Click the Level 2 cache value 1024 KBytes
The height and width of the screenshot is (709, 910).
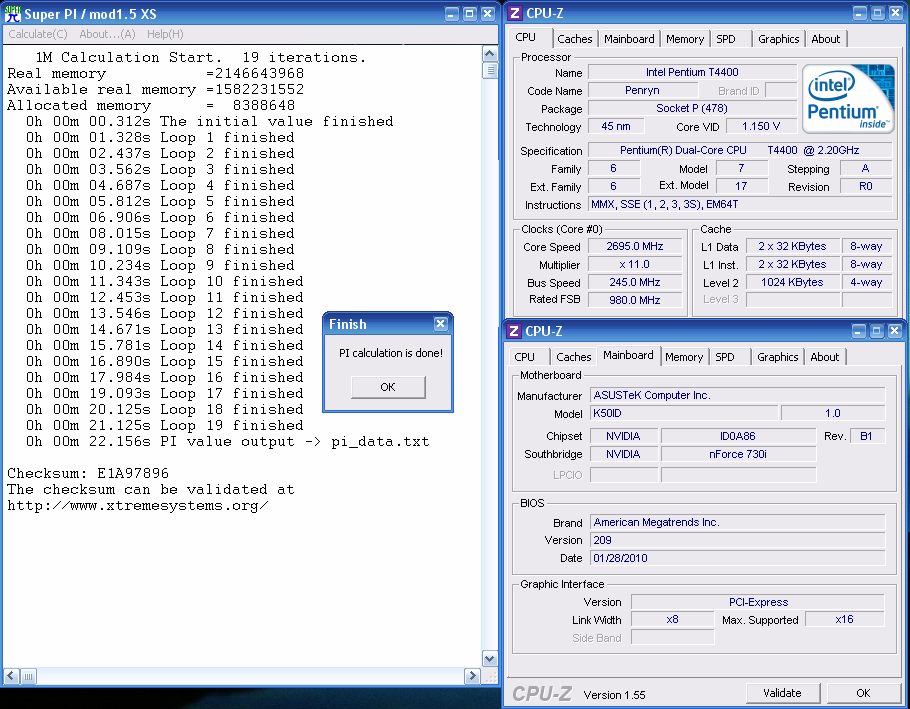pyautogui.click(x=792, y=282)
